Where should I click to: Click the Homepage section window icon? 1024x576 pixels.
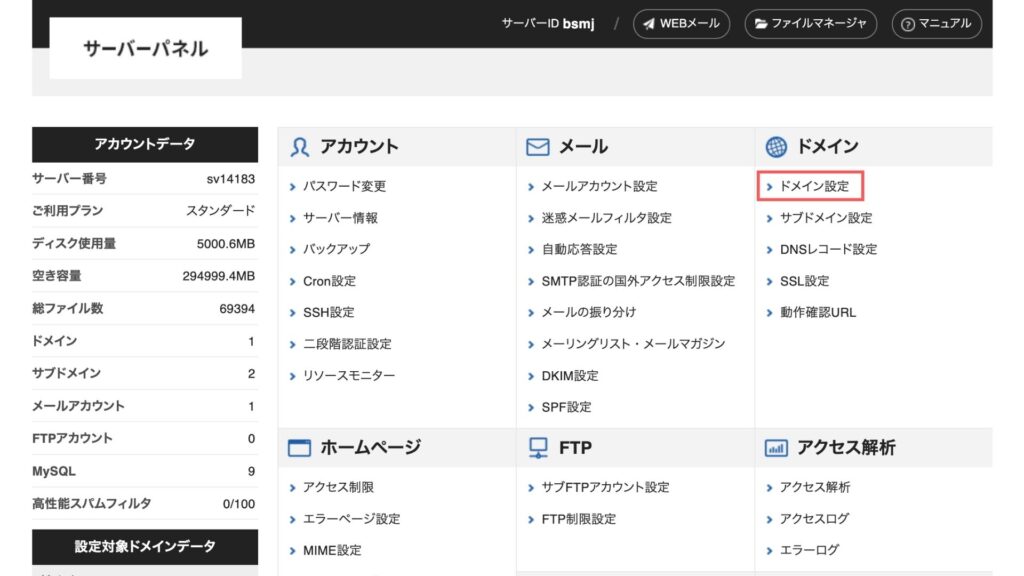299,448
